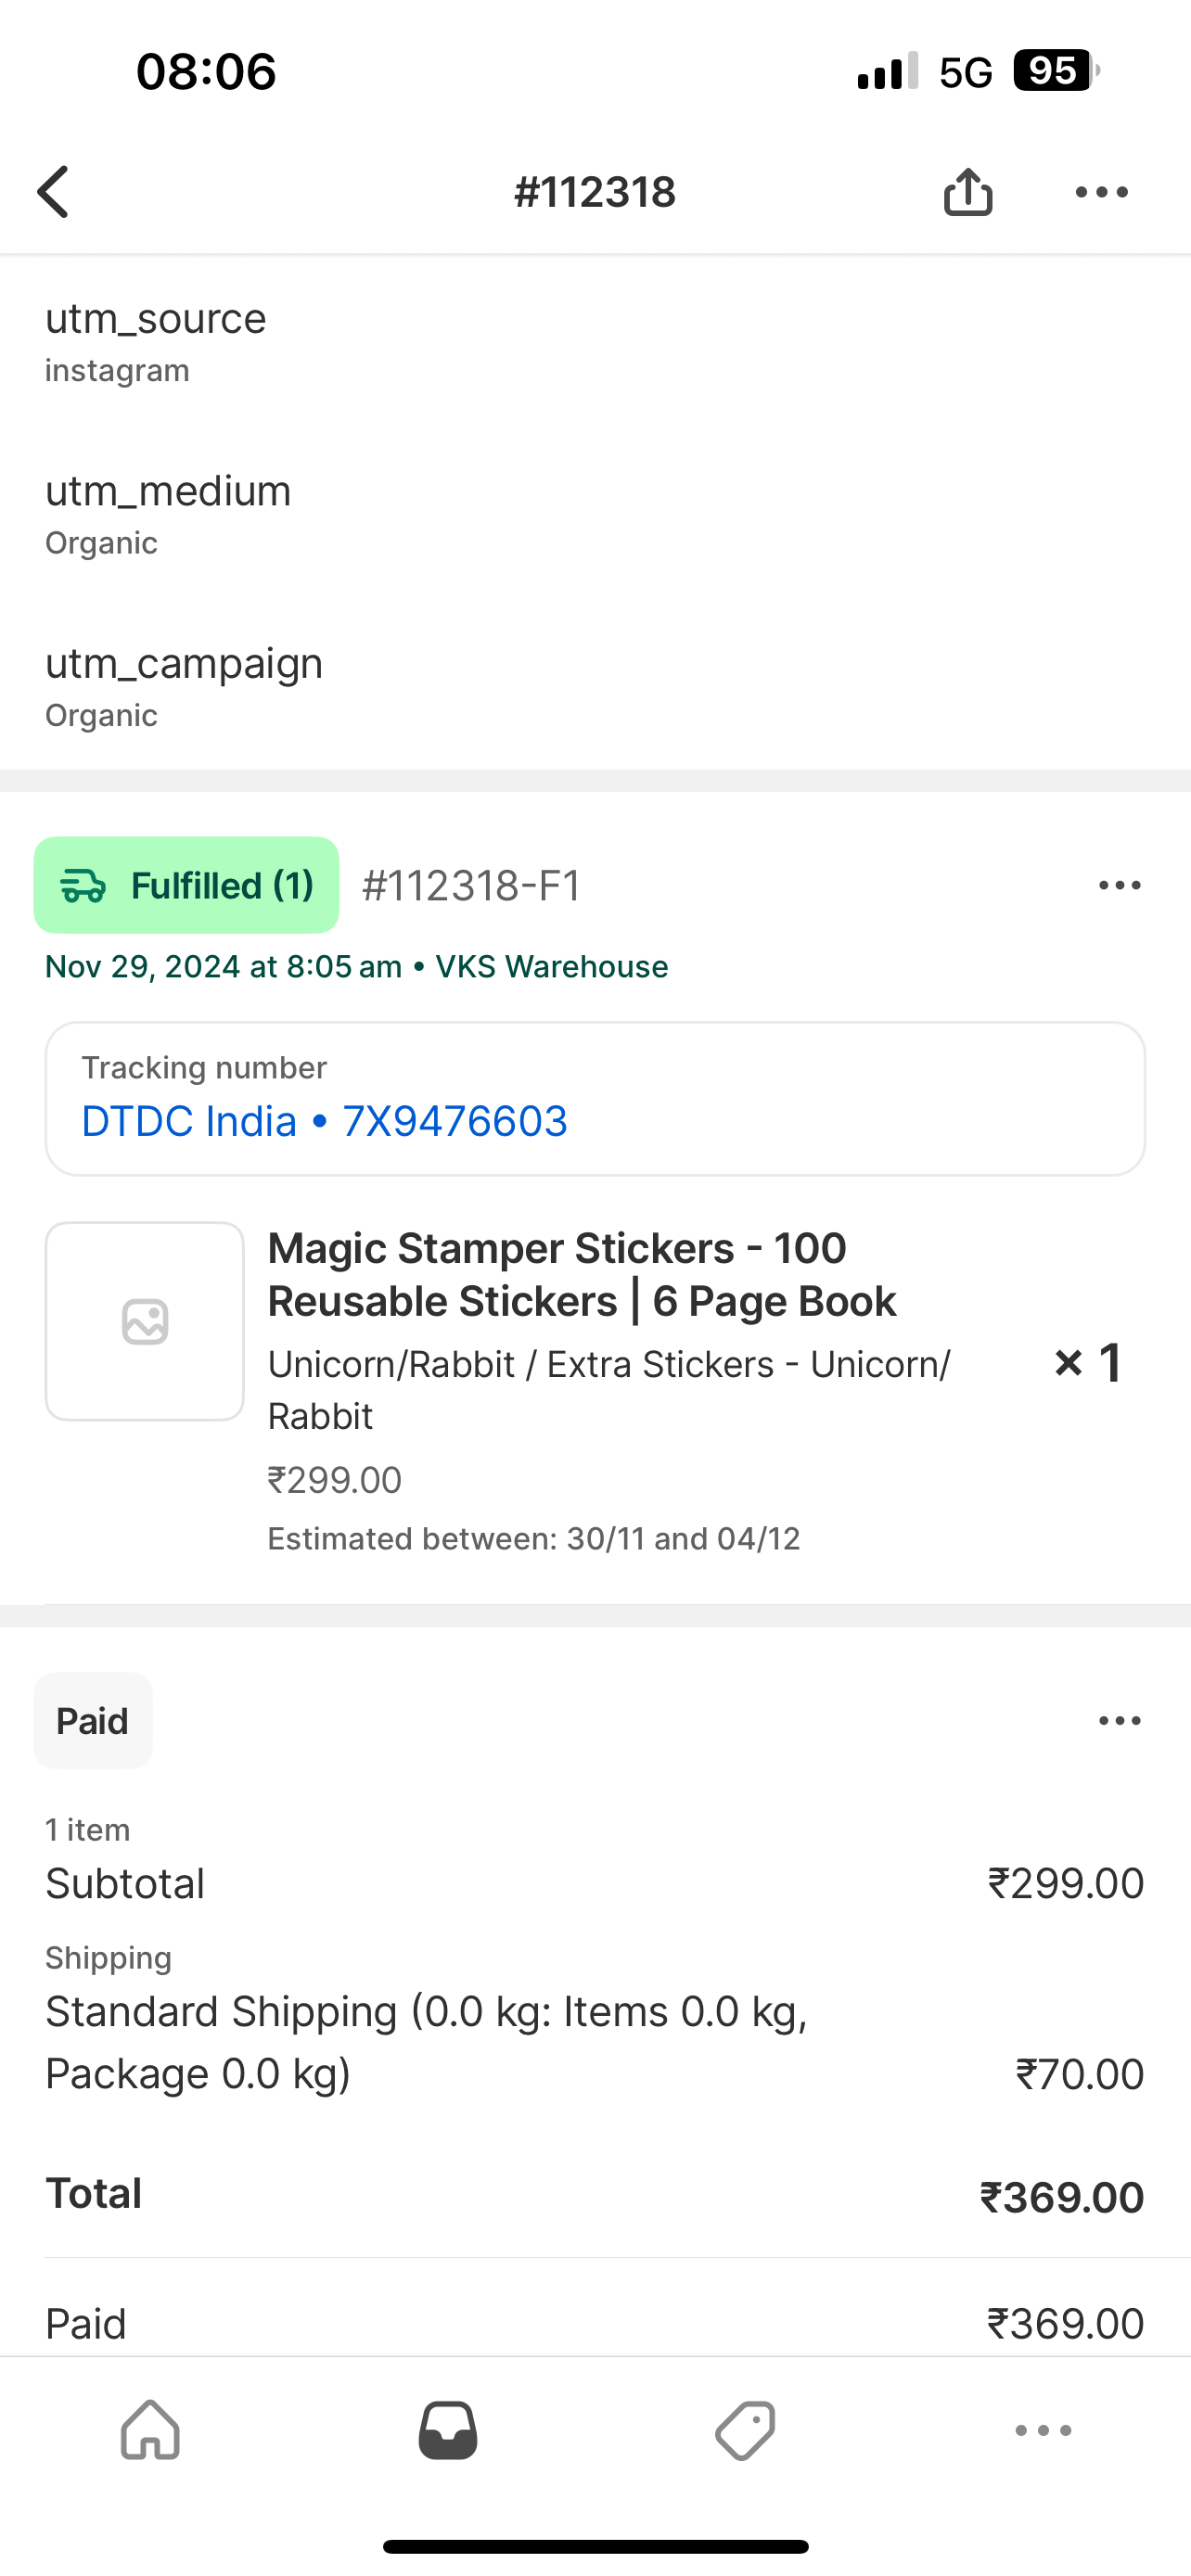Tap the order number #112318 title

595,192
